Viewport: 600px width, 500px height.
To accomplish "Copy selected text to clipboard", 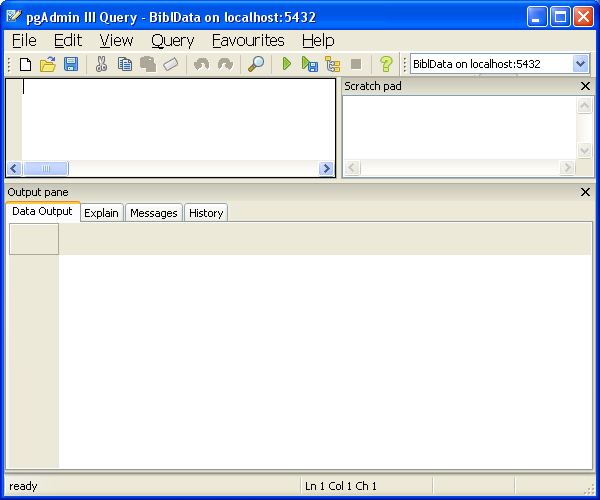I will (x=125, y=64).
